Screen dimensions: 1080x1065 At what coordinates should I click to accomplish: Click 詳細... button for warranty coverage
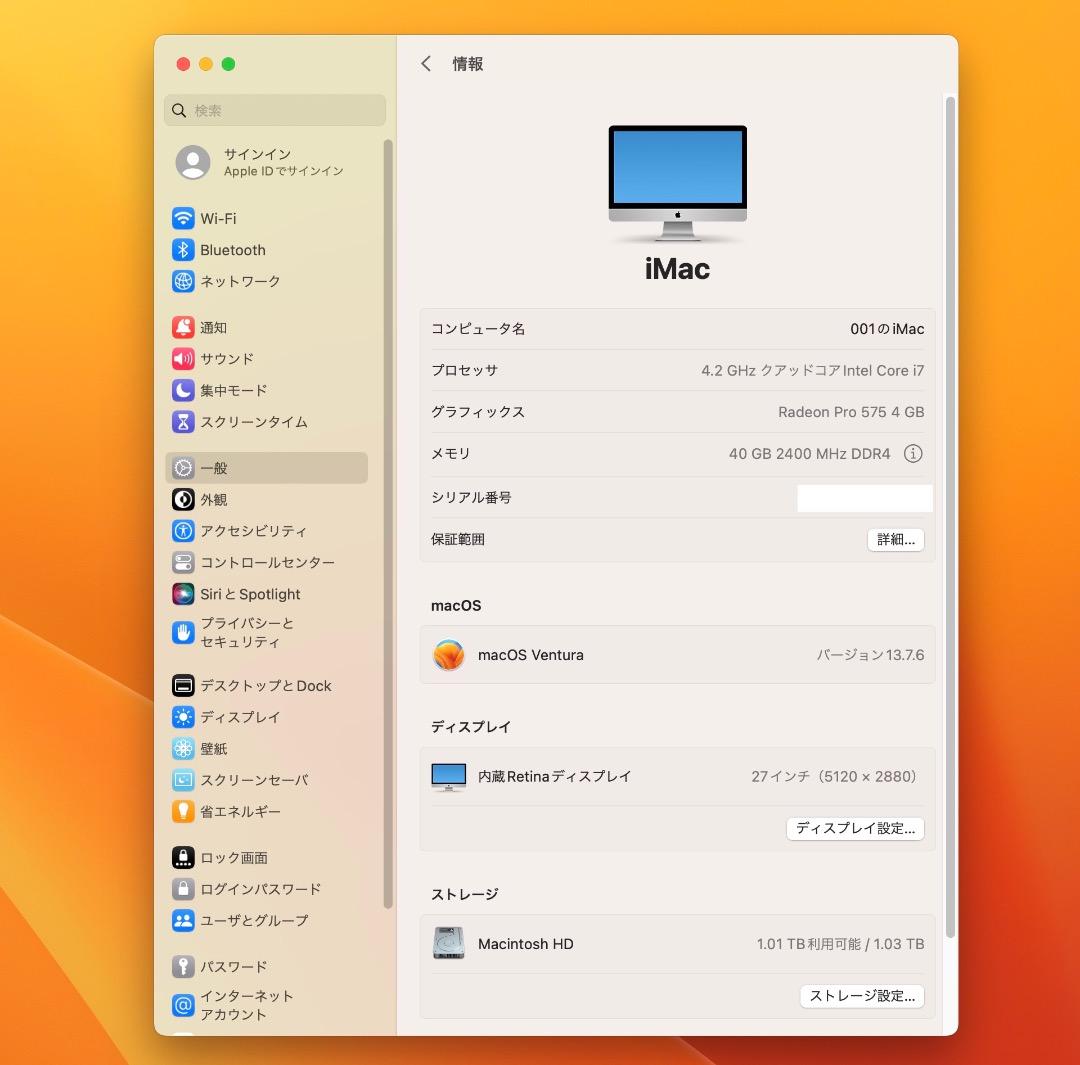pos(895,540)
